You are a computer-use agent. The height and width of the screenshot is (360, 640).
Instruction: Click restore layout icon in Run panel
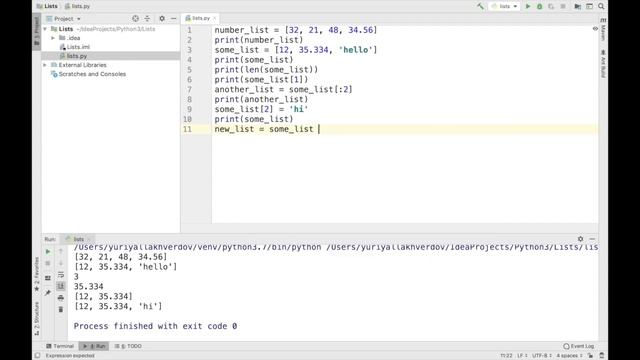48,278
